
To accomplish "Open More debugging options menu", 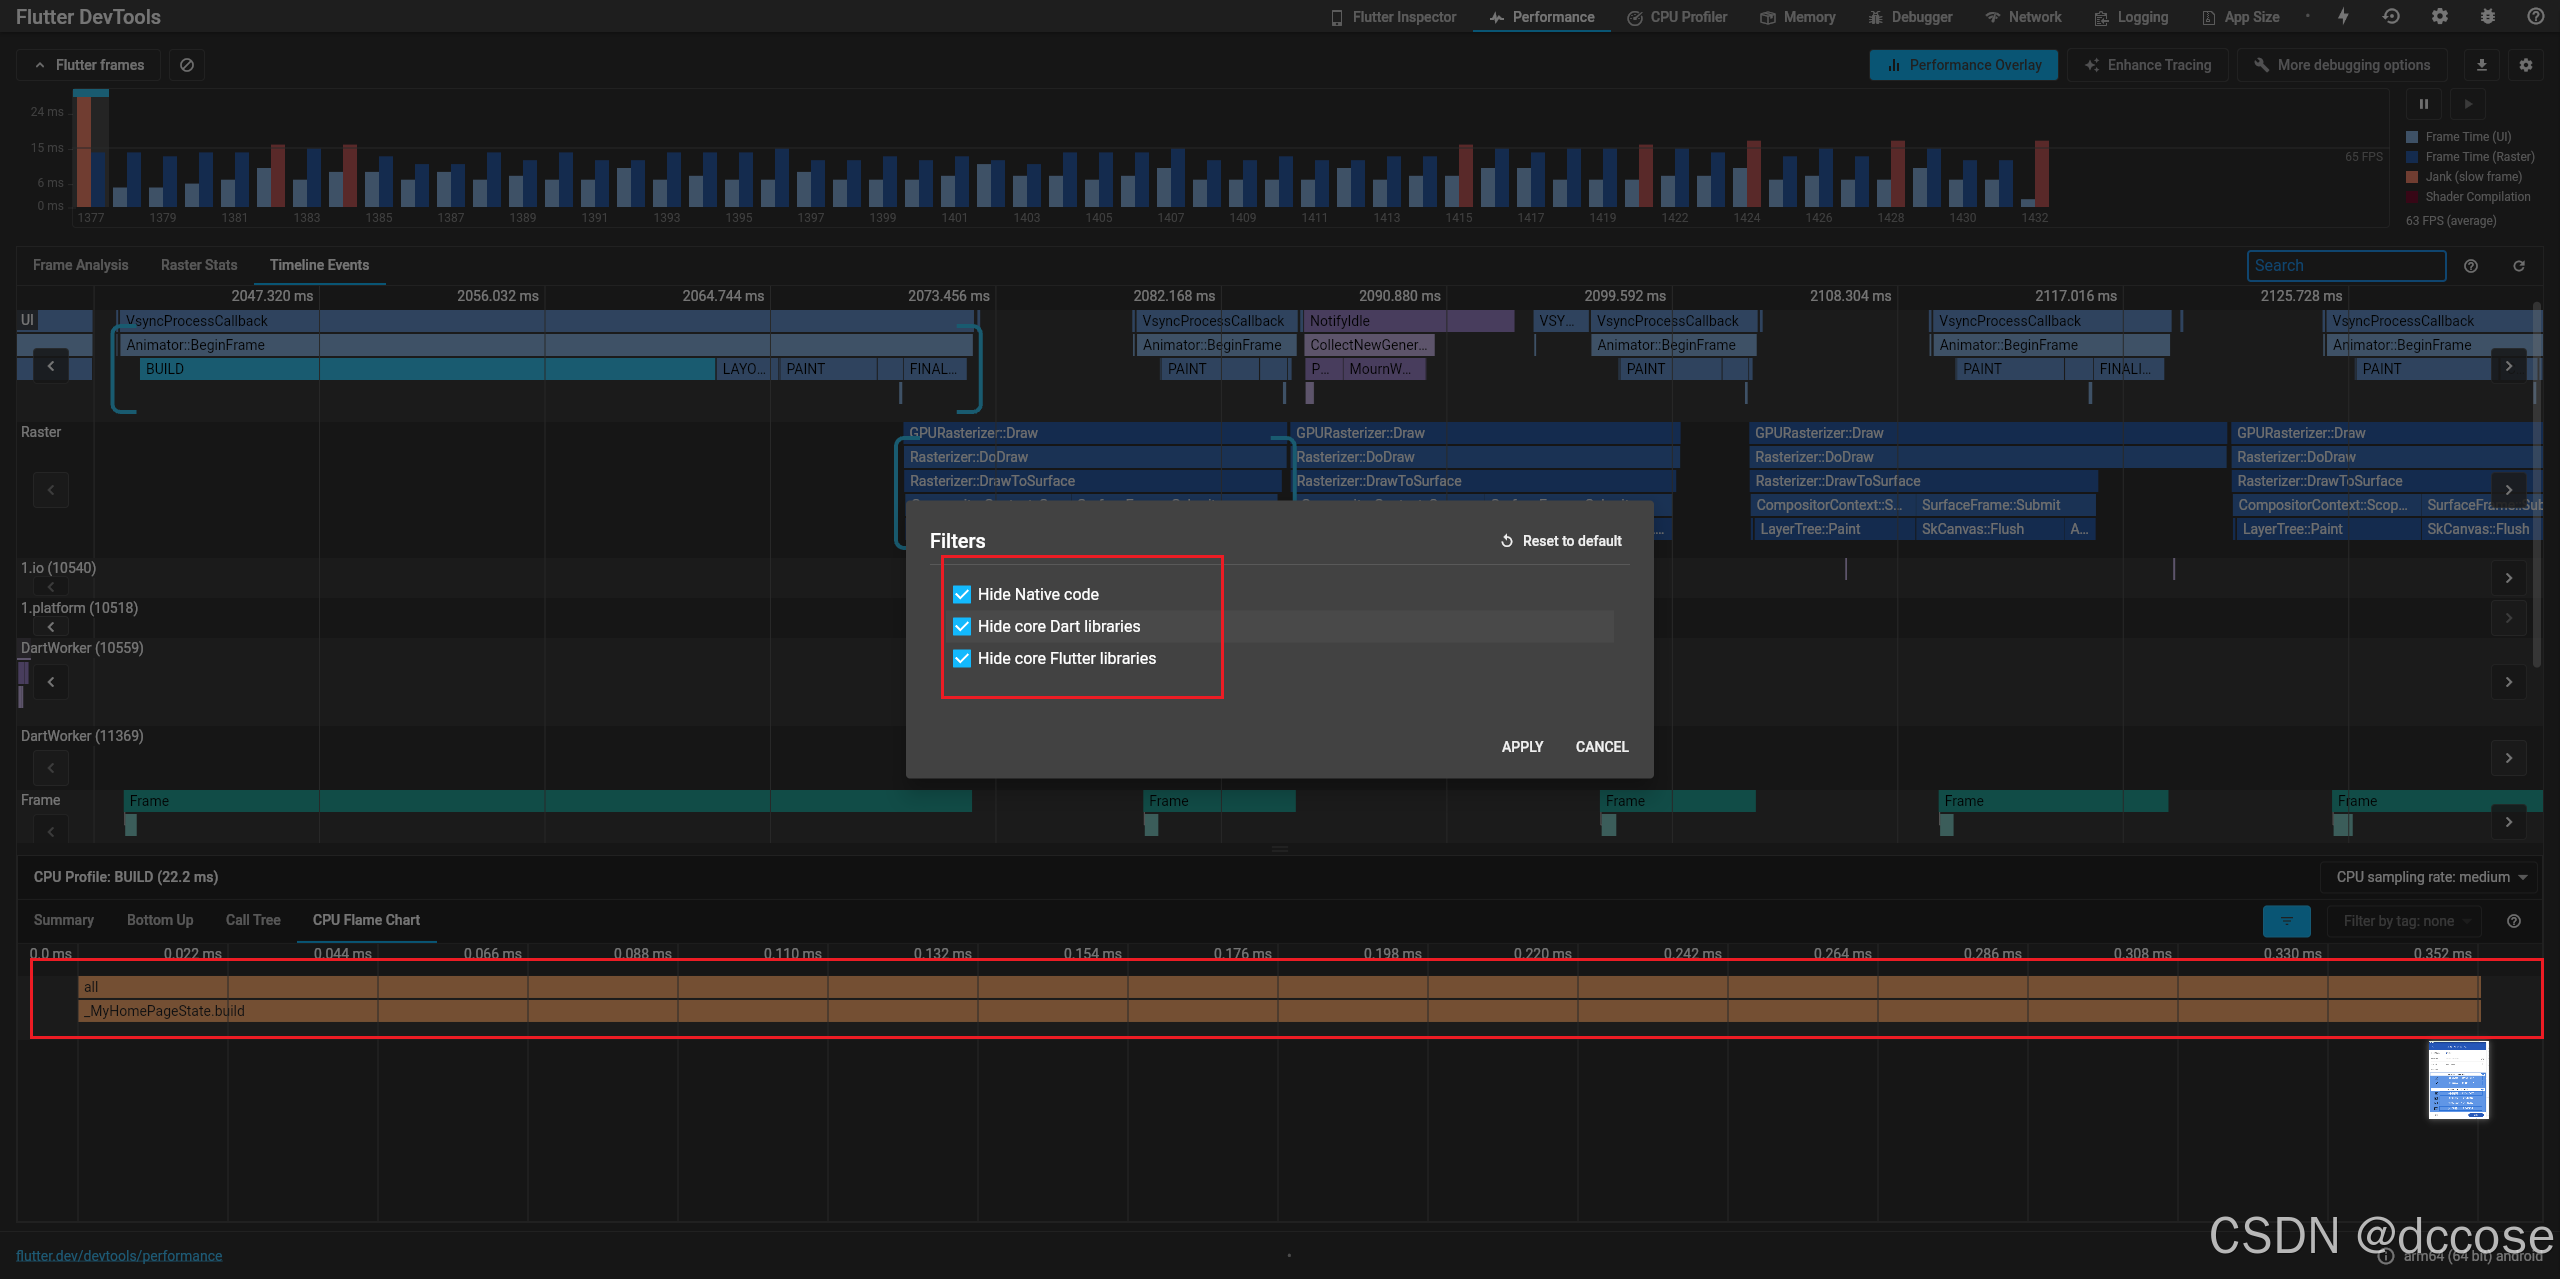I will point(2342,65).
